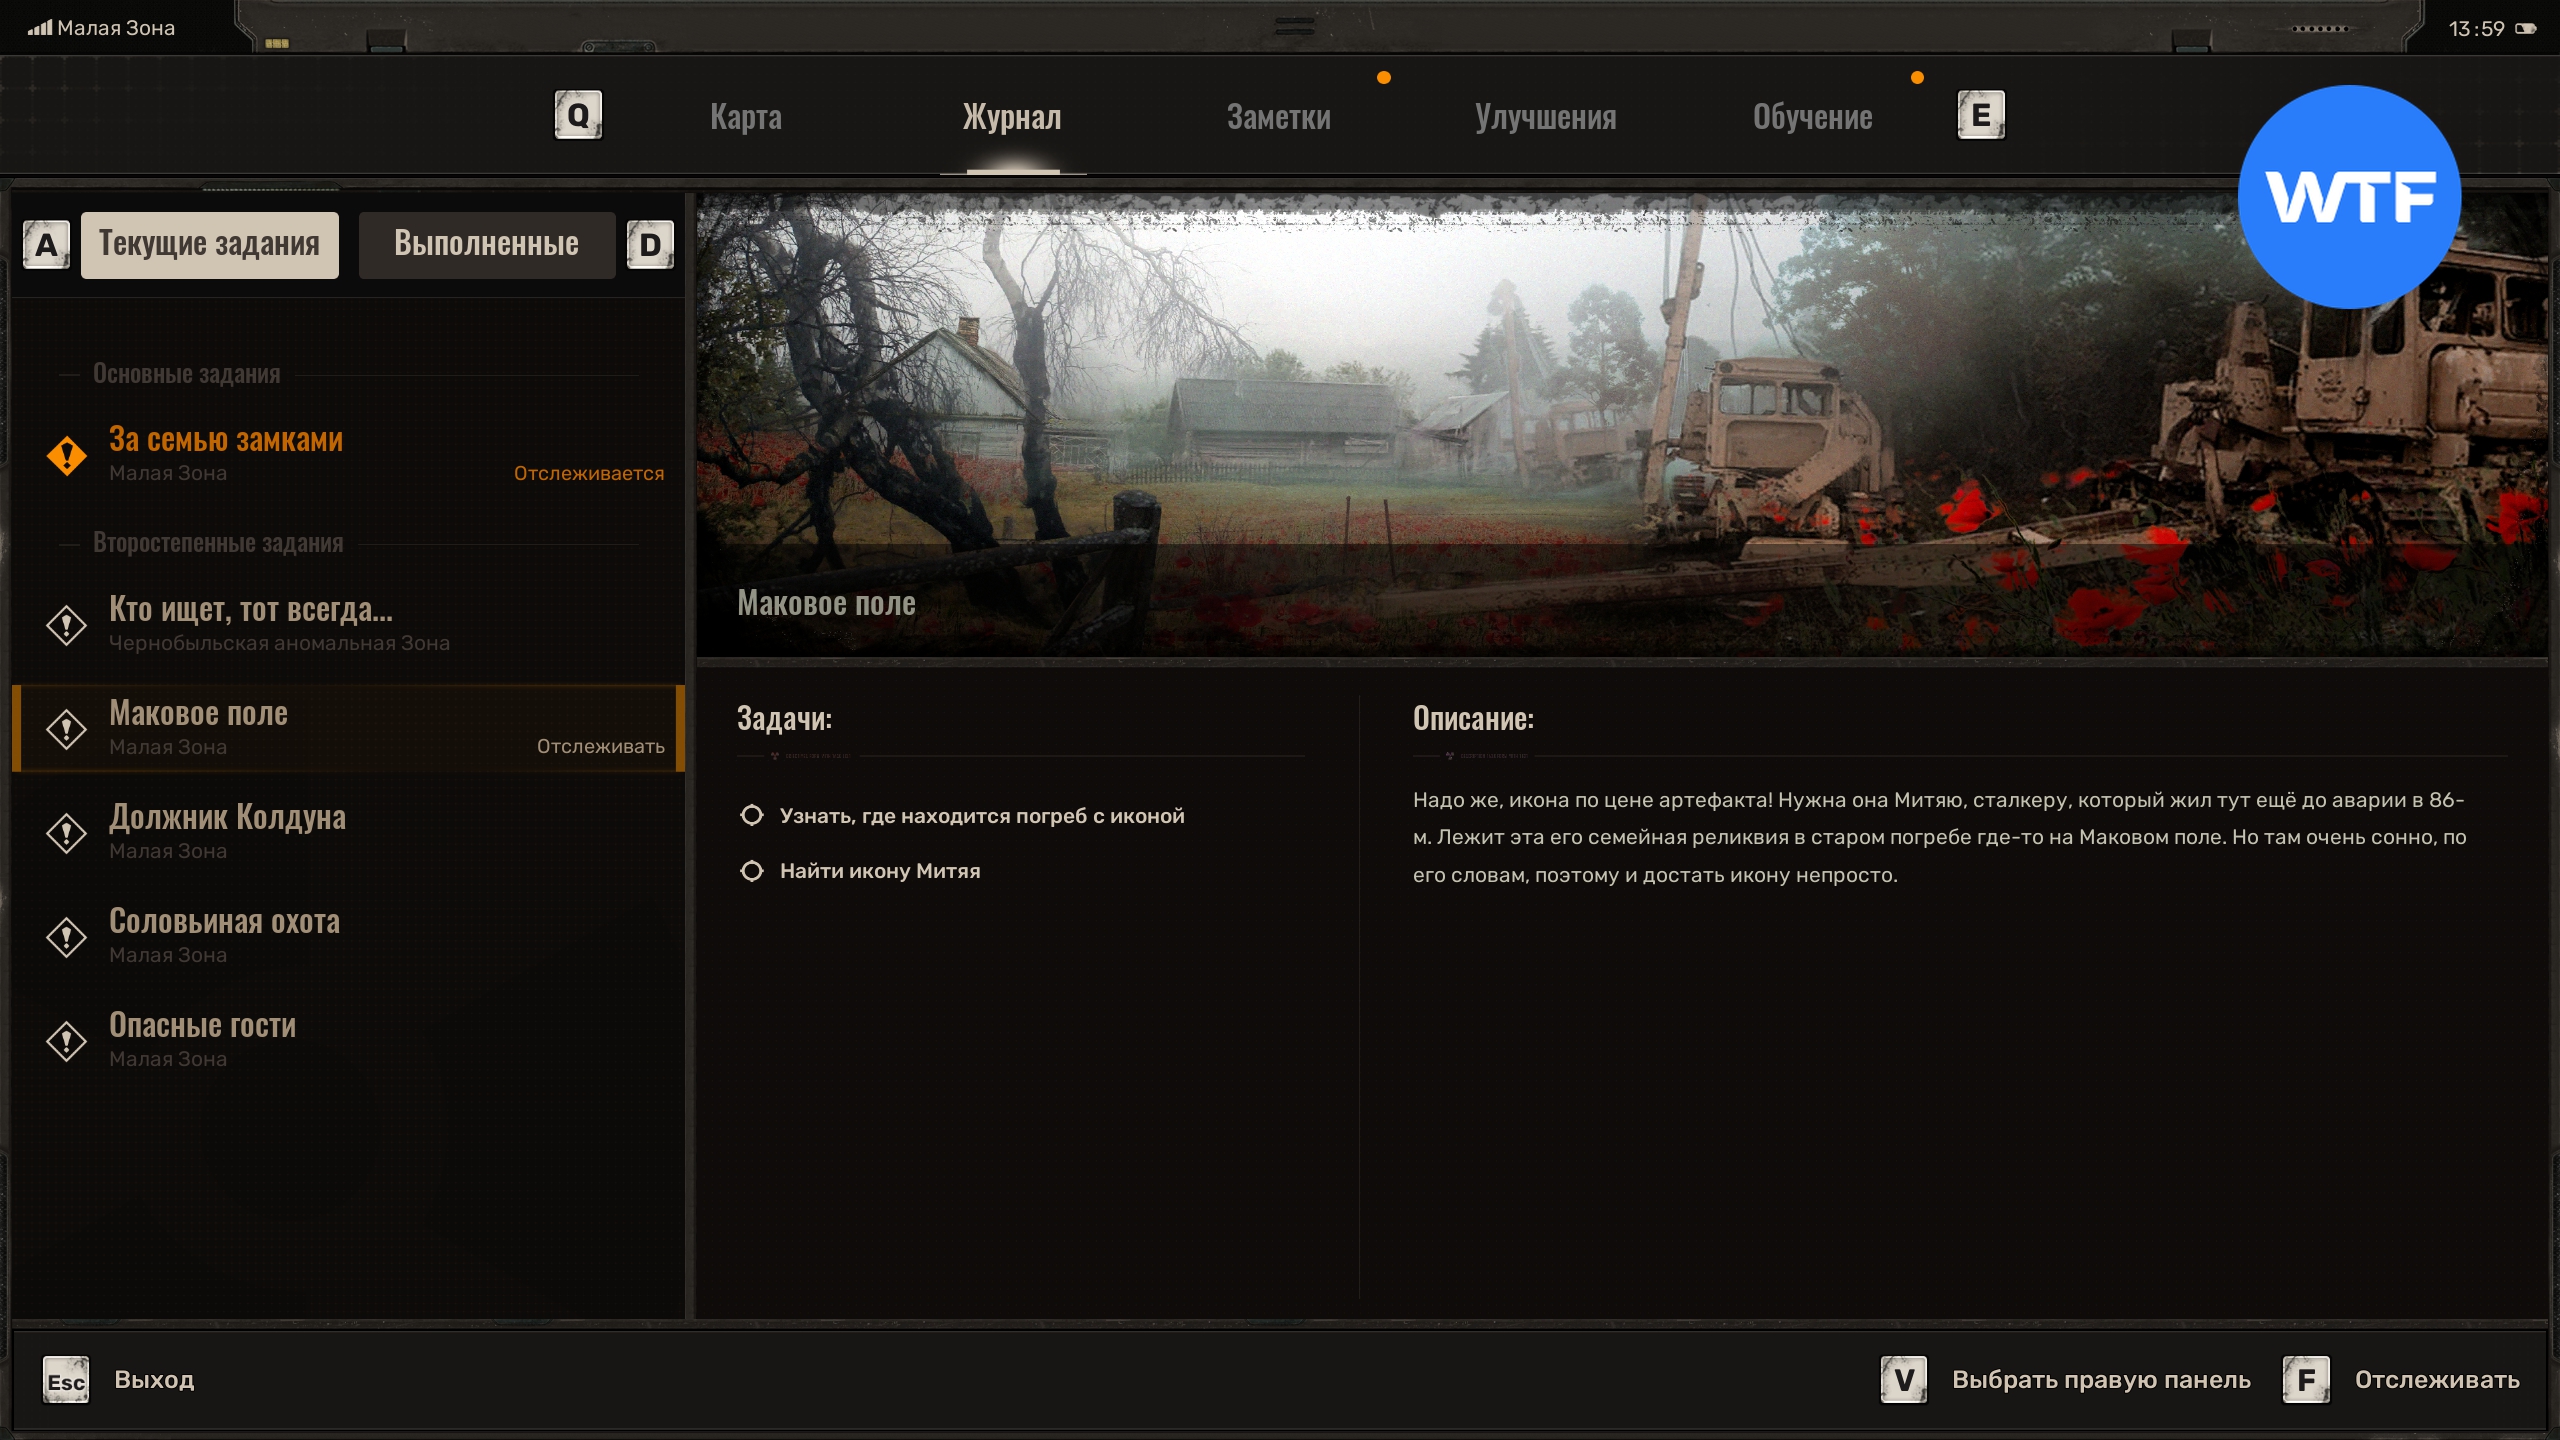Select the Текущие задания button
The width and height of the screenshot is (2560, 1440).
(209, 244)
